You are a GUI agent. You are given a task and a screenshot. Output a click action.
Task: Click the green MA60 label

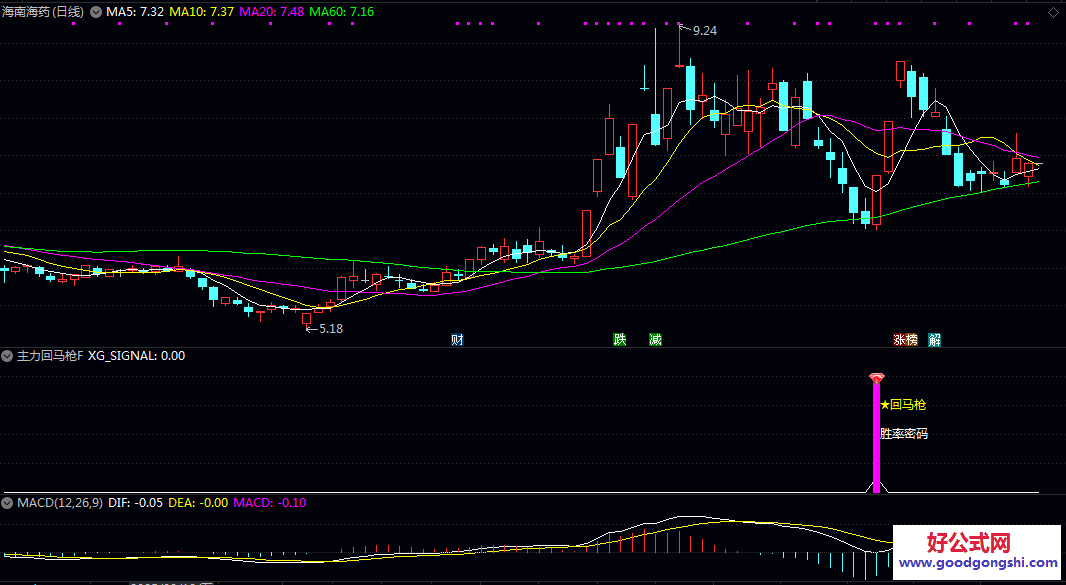(342, 11)
